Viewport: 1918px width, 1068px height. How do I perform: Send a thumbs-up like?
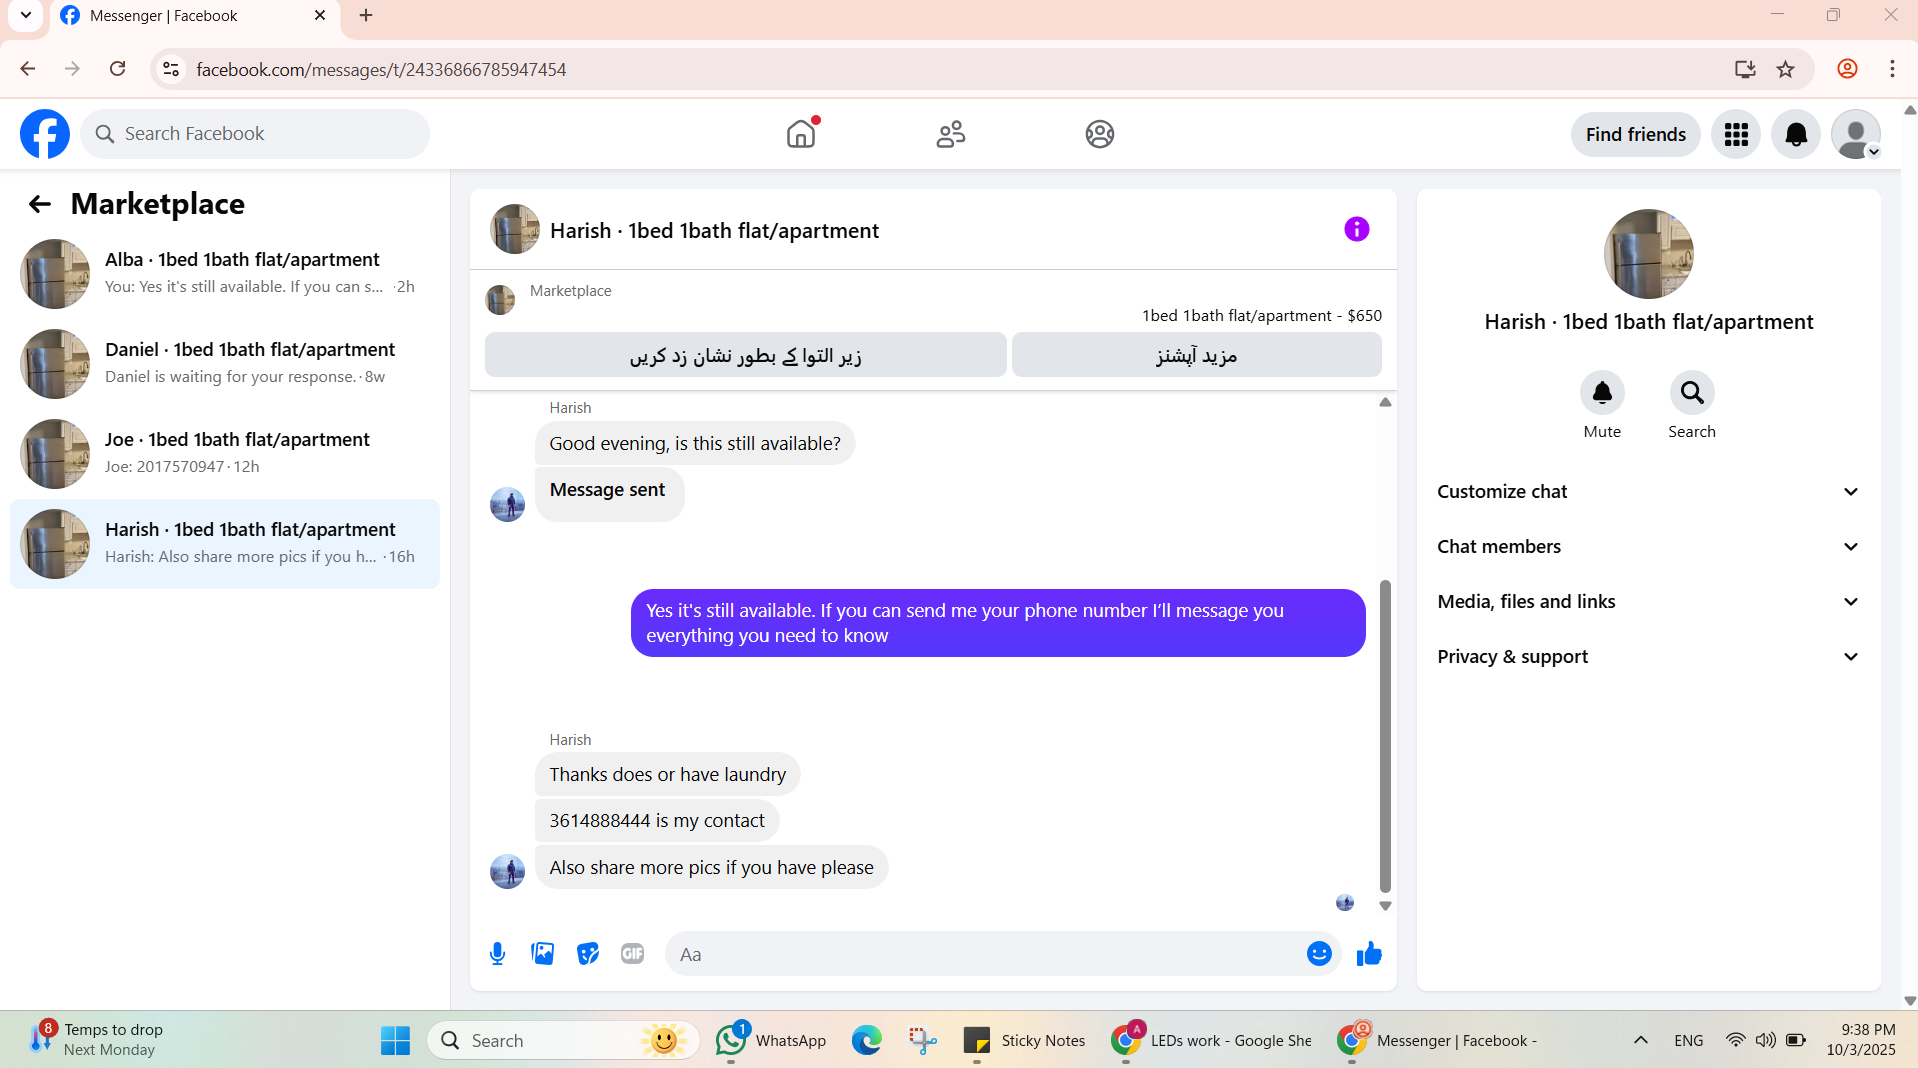coord(1369,954)
